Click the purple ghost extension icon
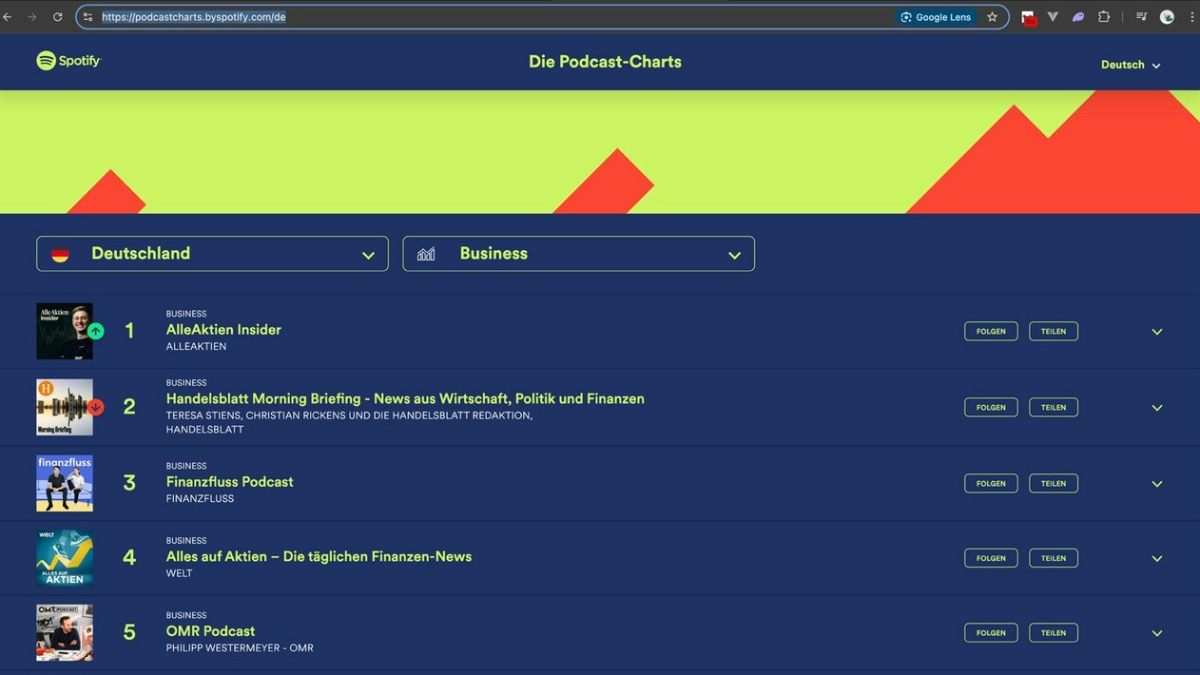This screenshot has height=675, width=1200. (1078, 17)
